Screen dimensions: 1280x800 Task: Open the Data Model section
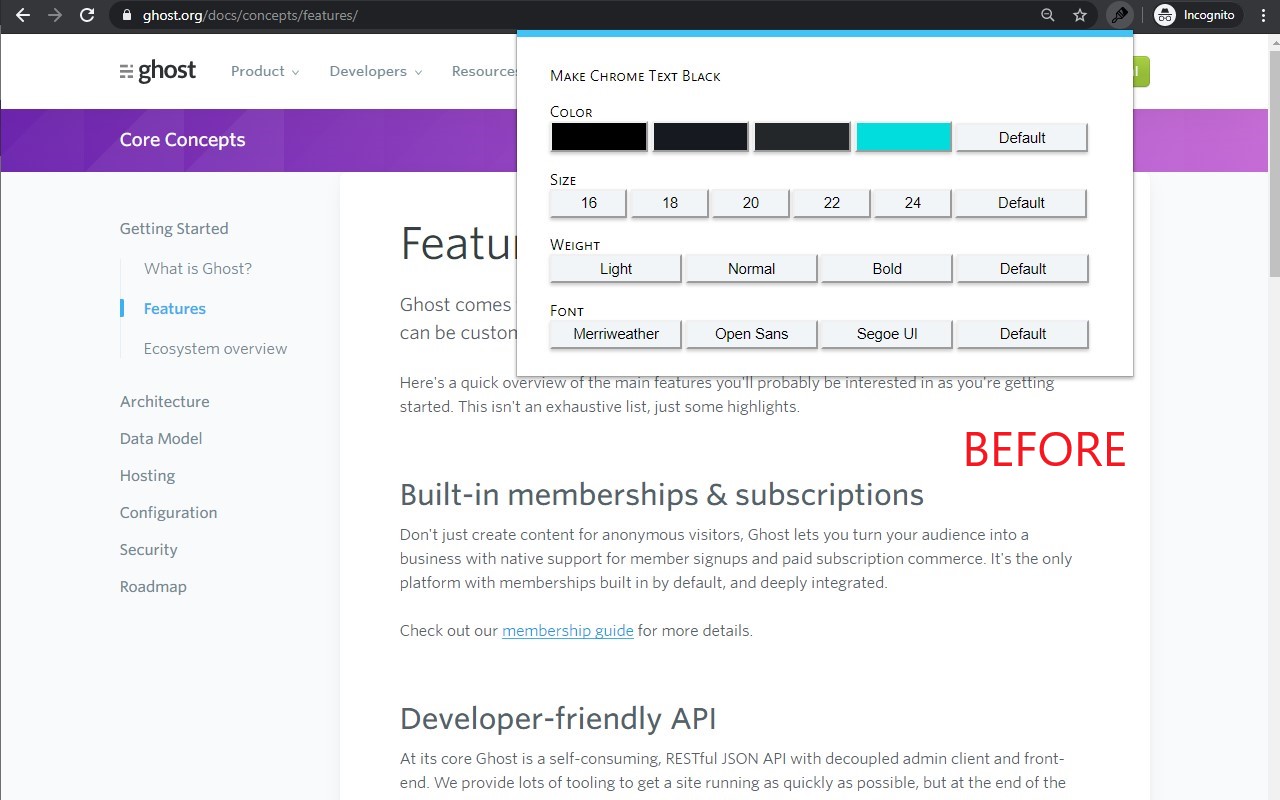coord(161,438)
